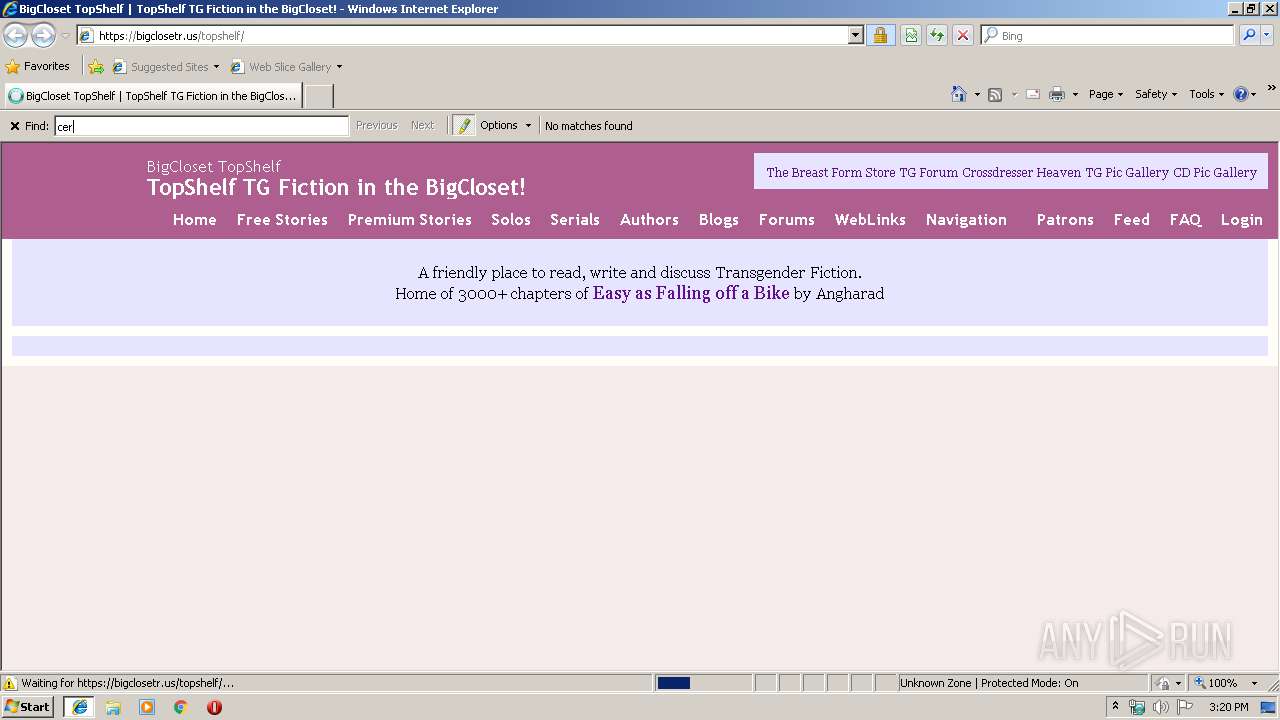Open The Breast Form Store link
This screenshot has height=720, width=1280.
831,172
